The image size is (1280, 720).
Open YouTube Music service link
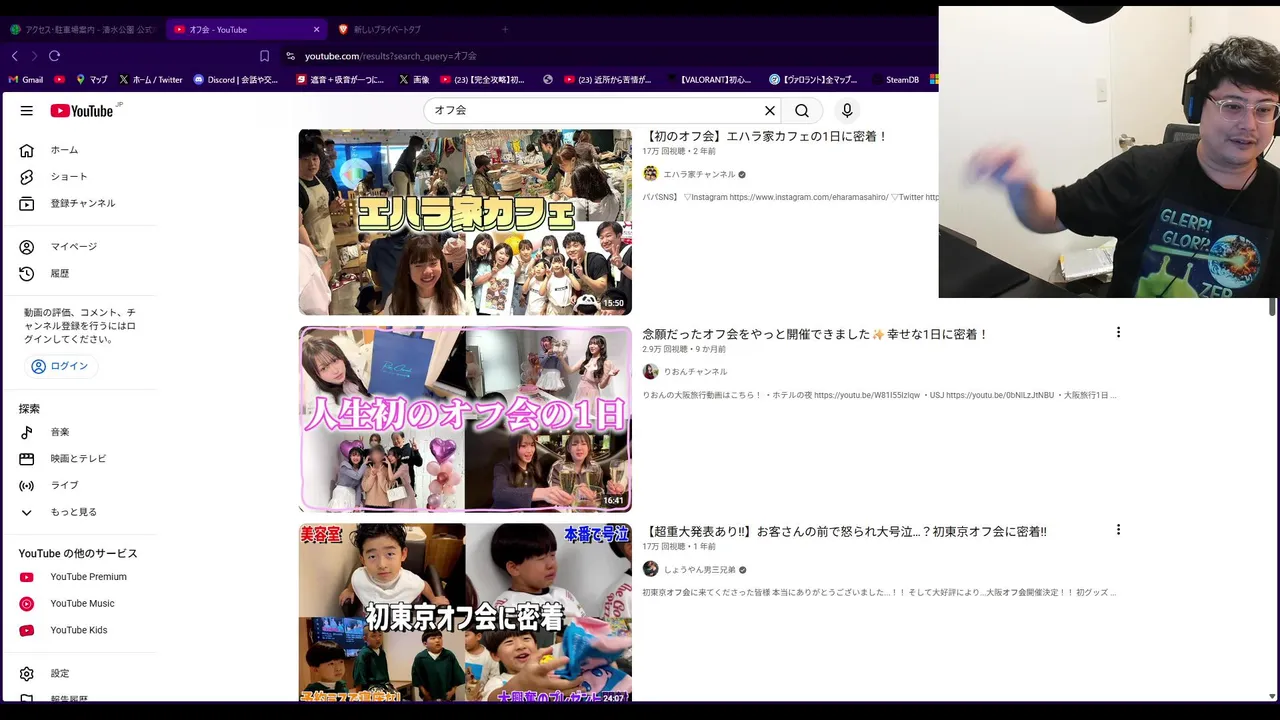pos(80,604)
